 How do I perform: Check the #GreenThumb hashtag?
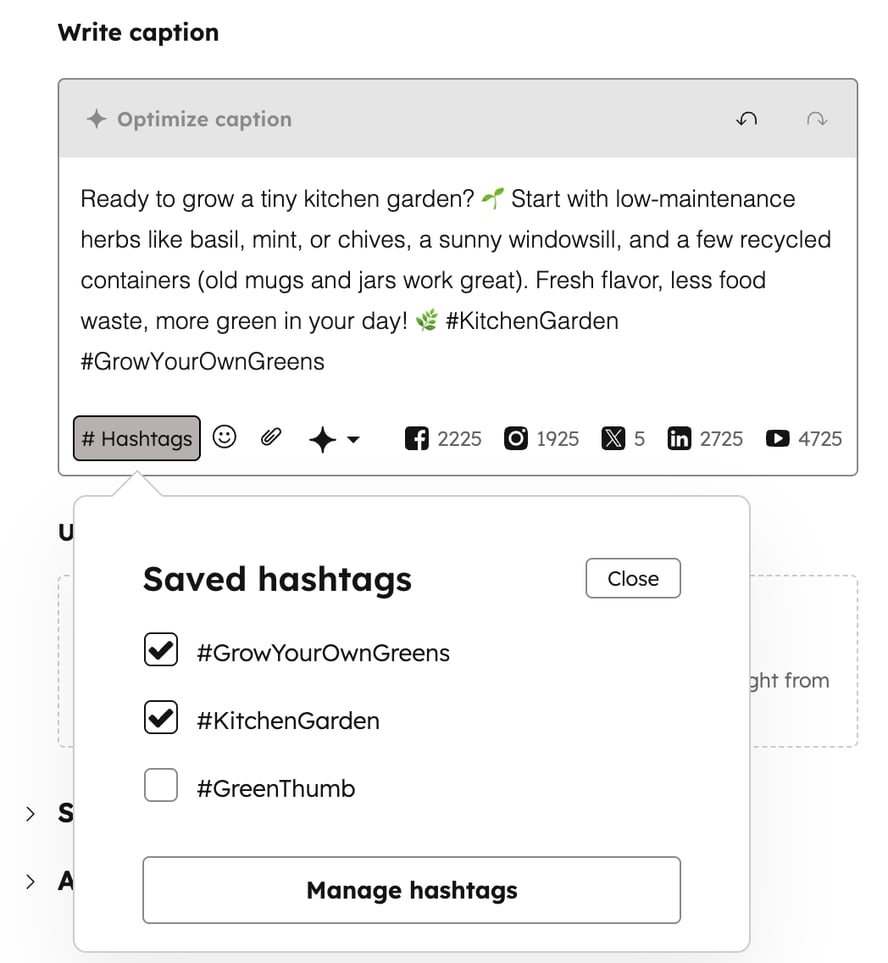tap(161, 786)
